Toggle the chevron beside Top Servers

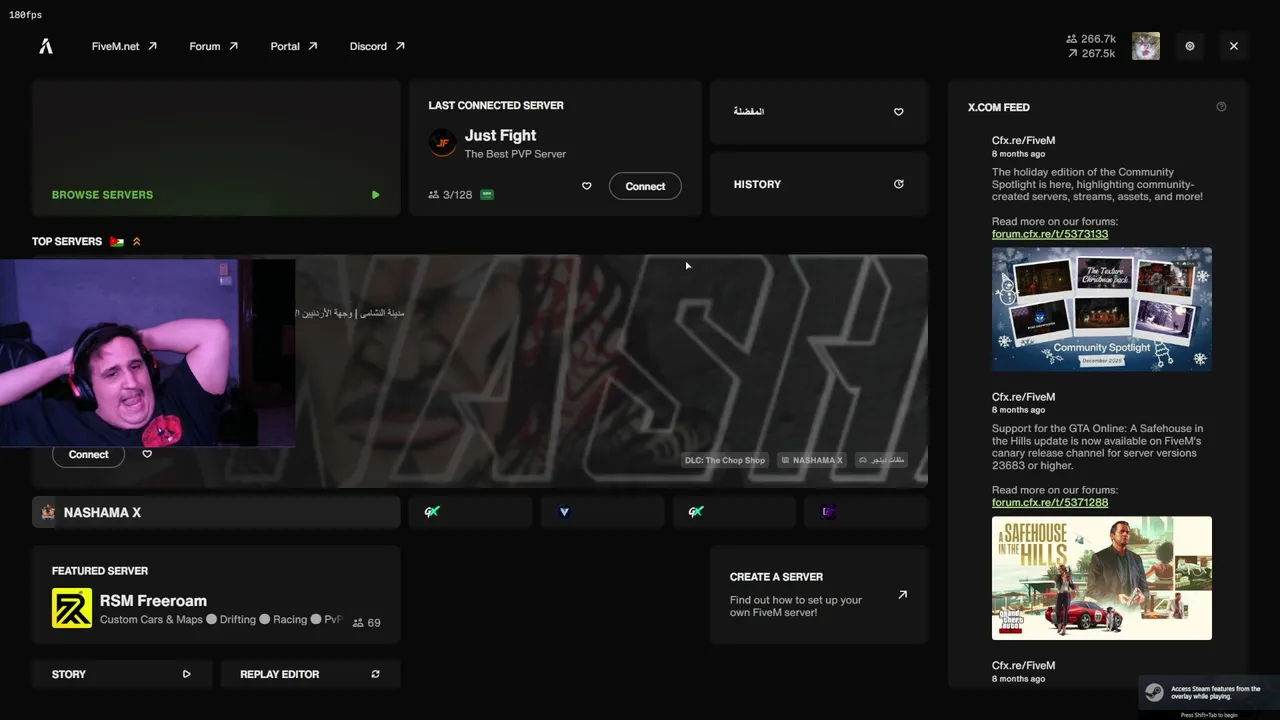point(137,242)
